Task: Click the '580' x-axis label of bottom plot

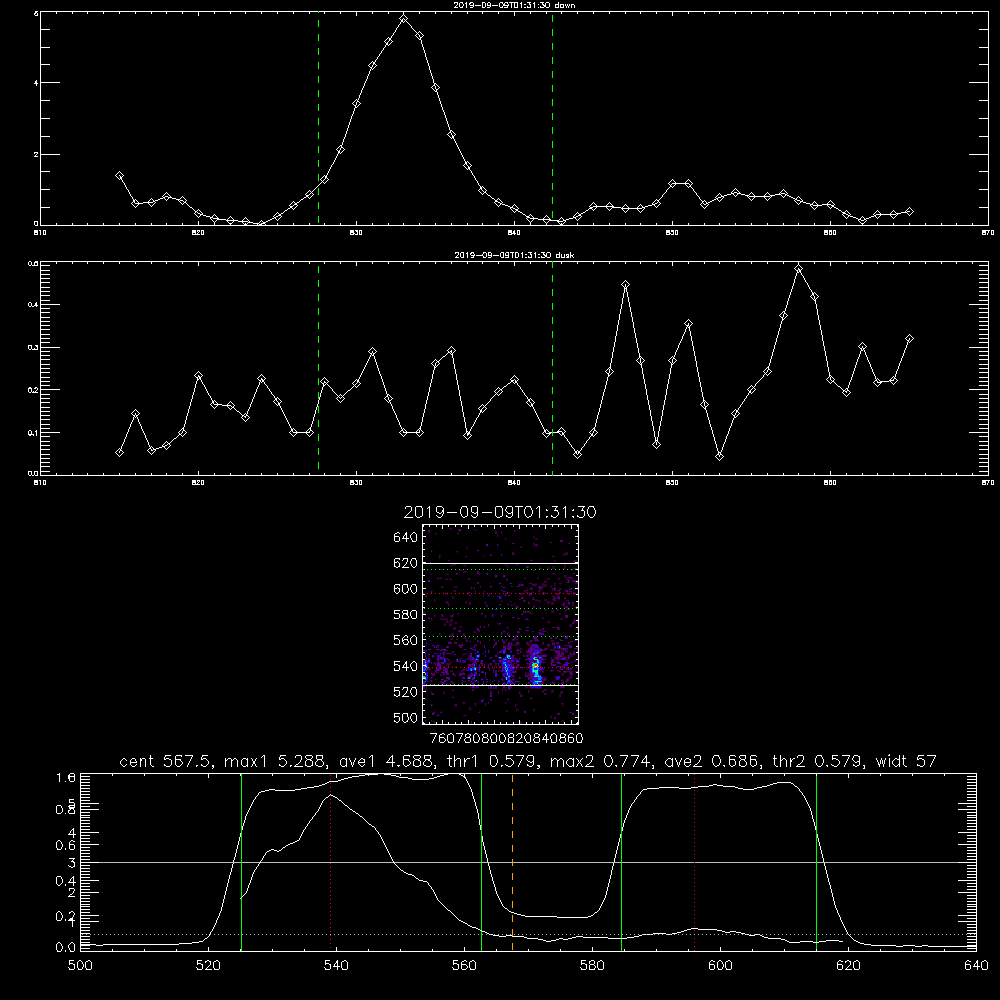Action: point(592,966)
